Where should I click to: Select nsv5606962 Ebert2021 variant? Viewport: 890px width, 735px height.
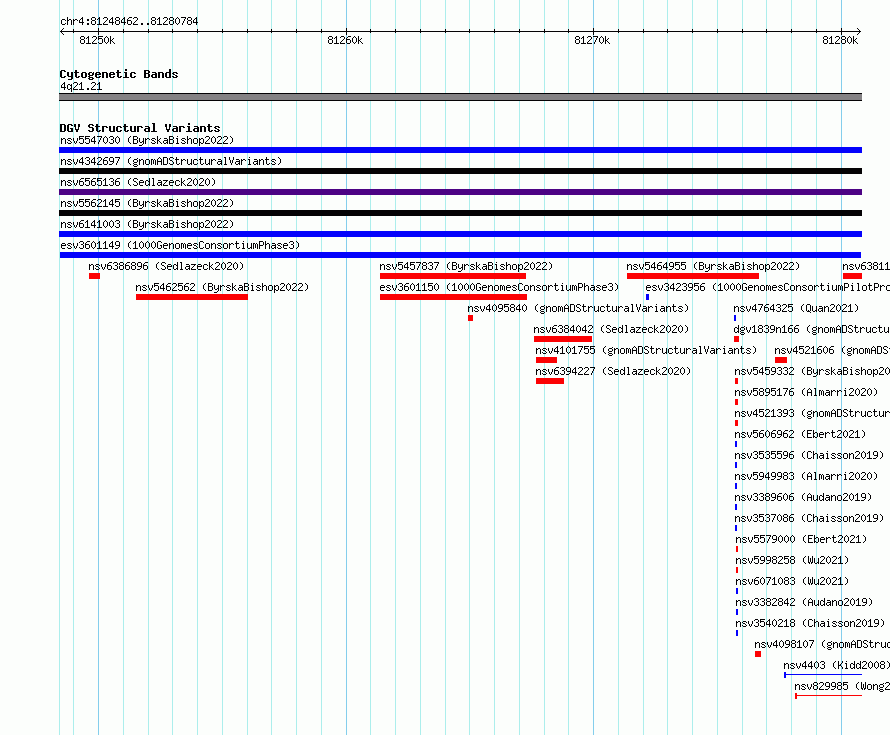tap(800, 434)
